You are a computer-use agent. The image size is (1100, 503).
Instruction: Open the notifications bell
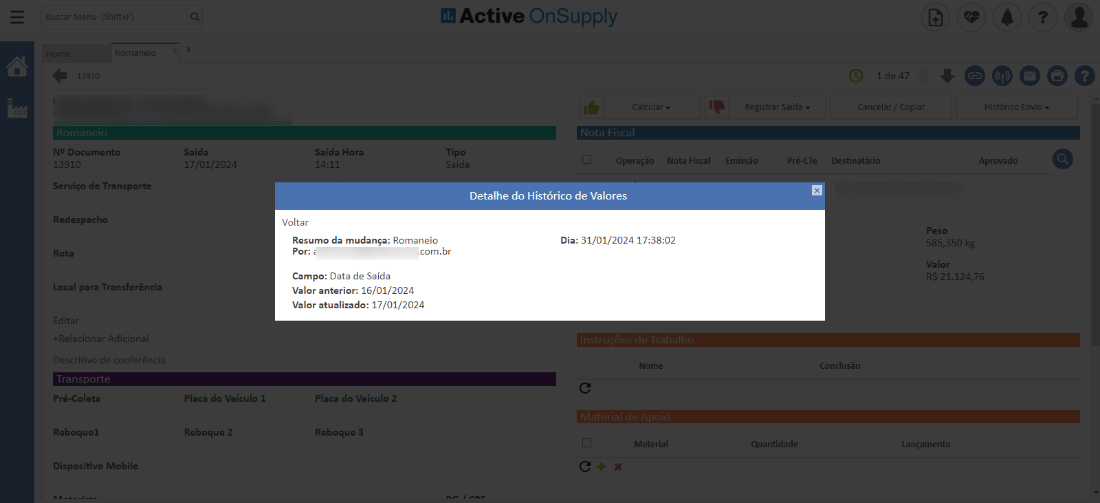pos(1007,18)
